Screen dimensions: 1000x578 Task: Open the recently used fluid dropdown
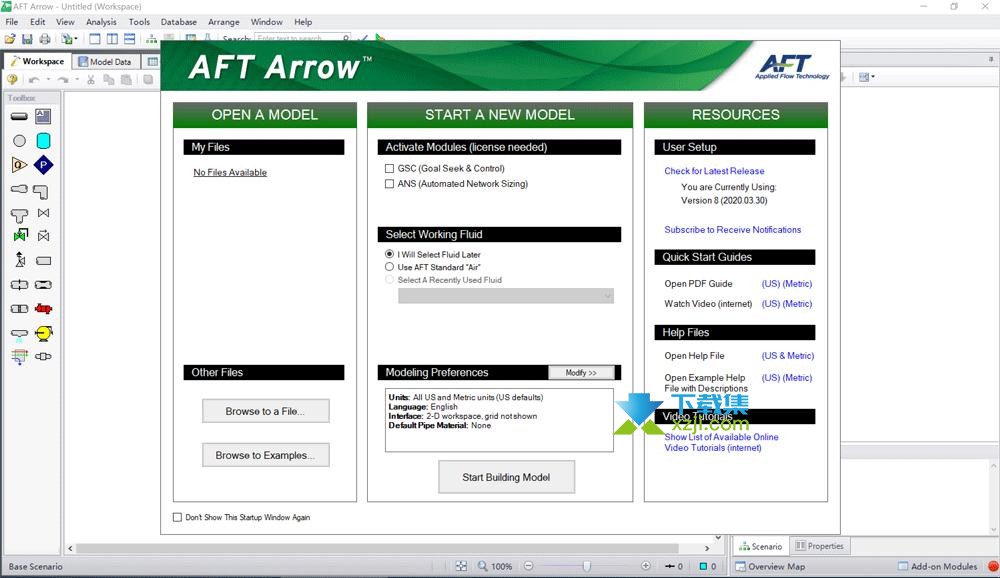click(506, 296)
